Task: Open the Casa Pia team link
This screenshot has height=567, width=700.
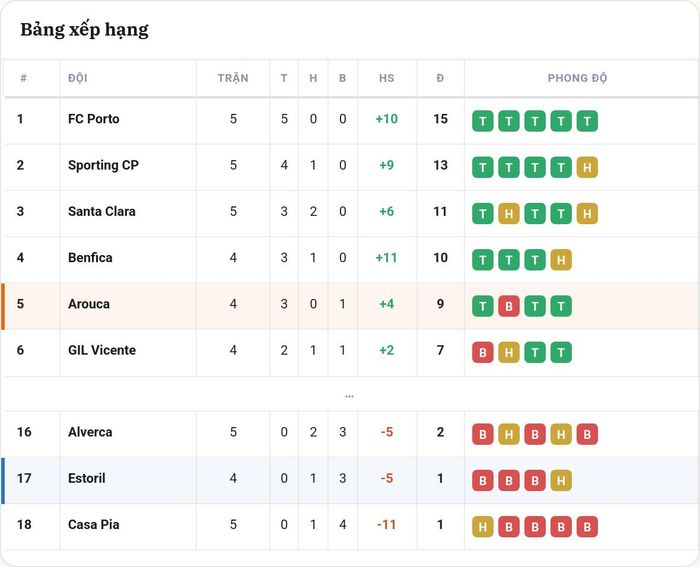Action: (94, 524)
